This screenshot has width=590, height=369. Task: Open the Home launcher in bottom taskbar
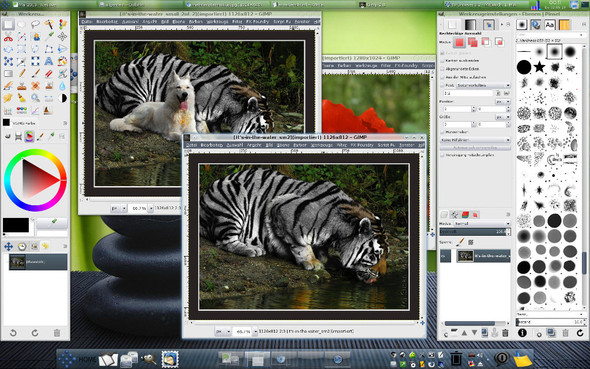point(77,359)
